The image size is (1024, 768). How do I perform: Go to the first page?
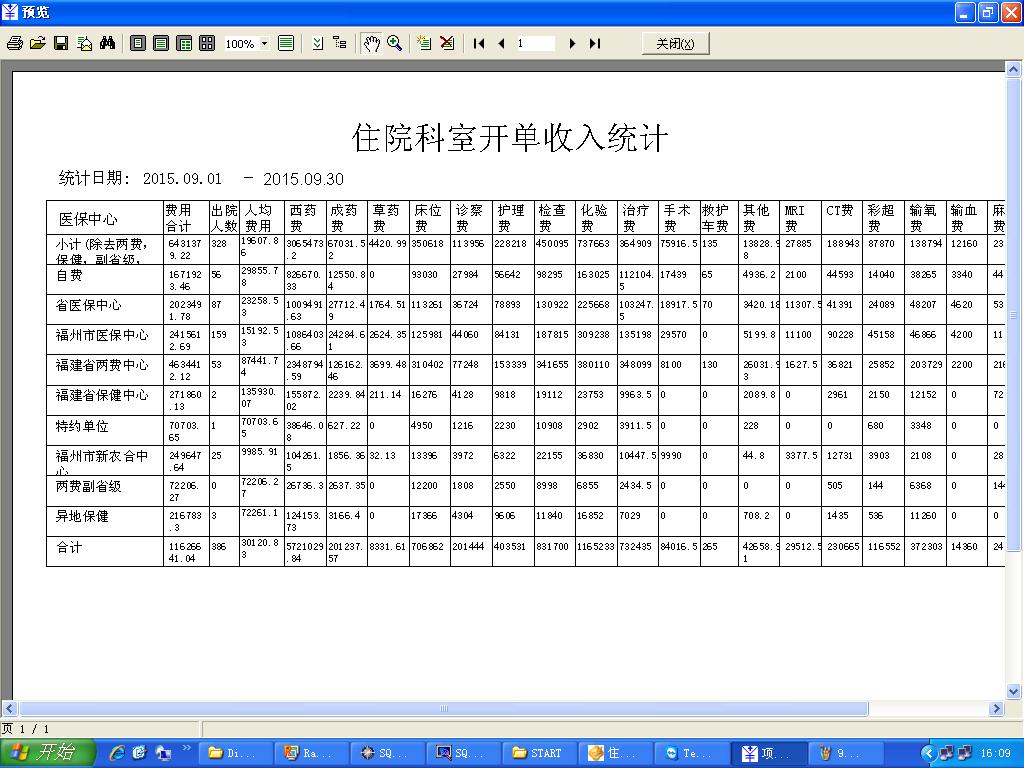tap(479, 44)
